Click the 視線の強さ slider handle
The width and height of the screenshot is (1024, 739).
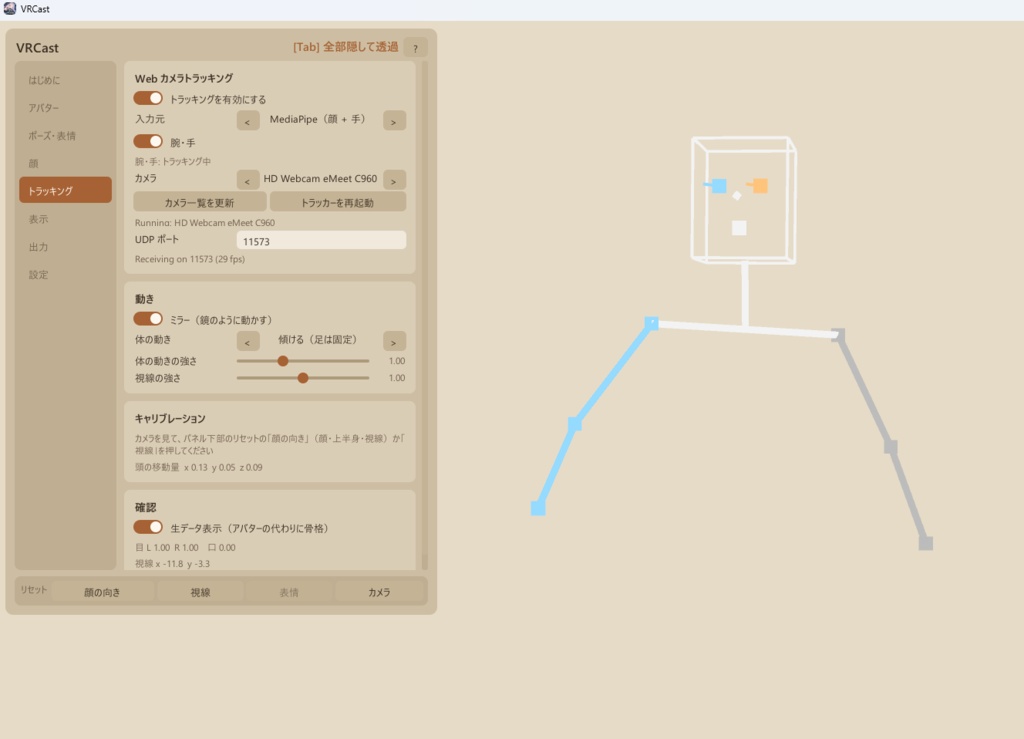coord(303,378)
